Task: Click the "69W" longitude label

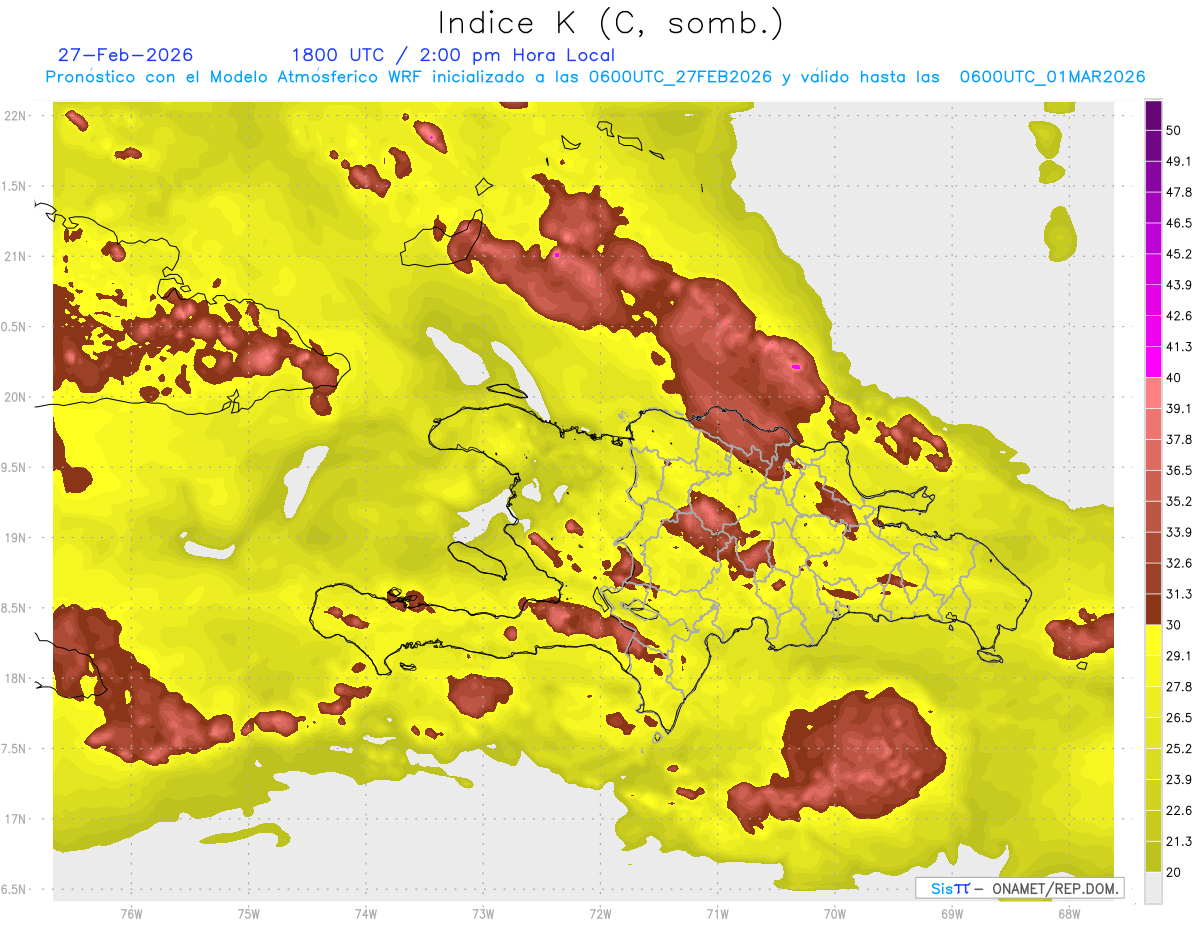Action: click(951, 914)
